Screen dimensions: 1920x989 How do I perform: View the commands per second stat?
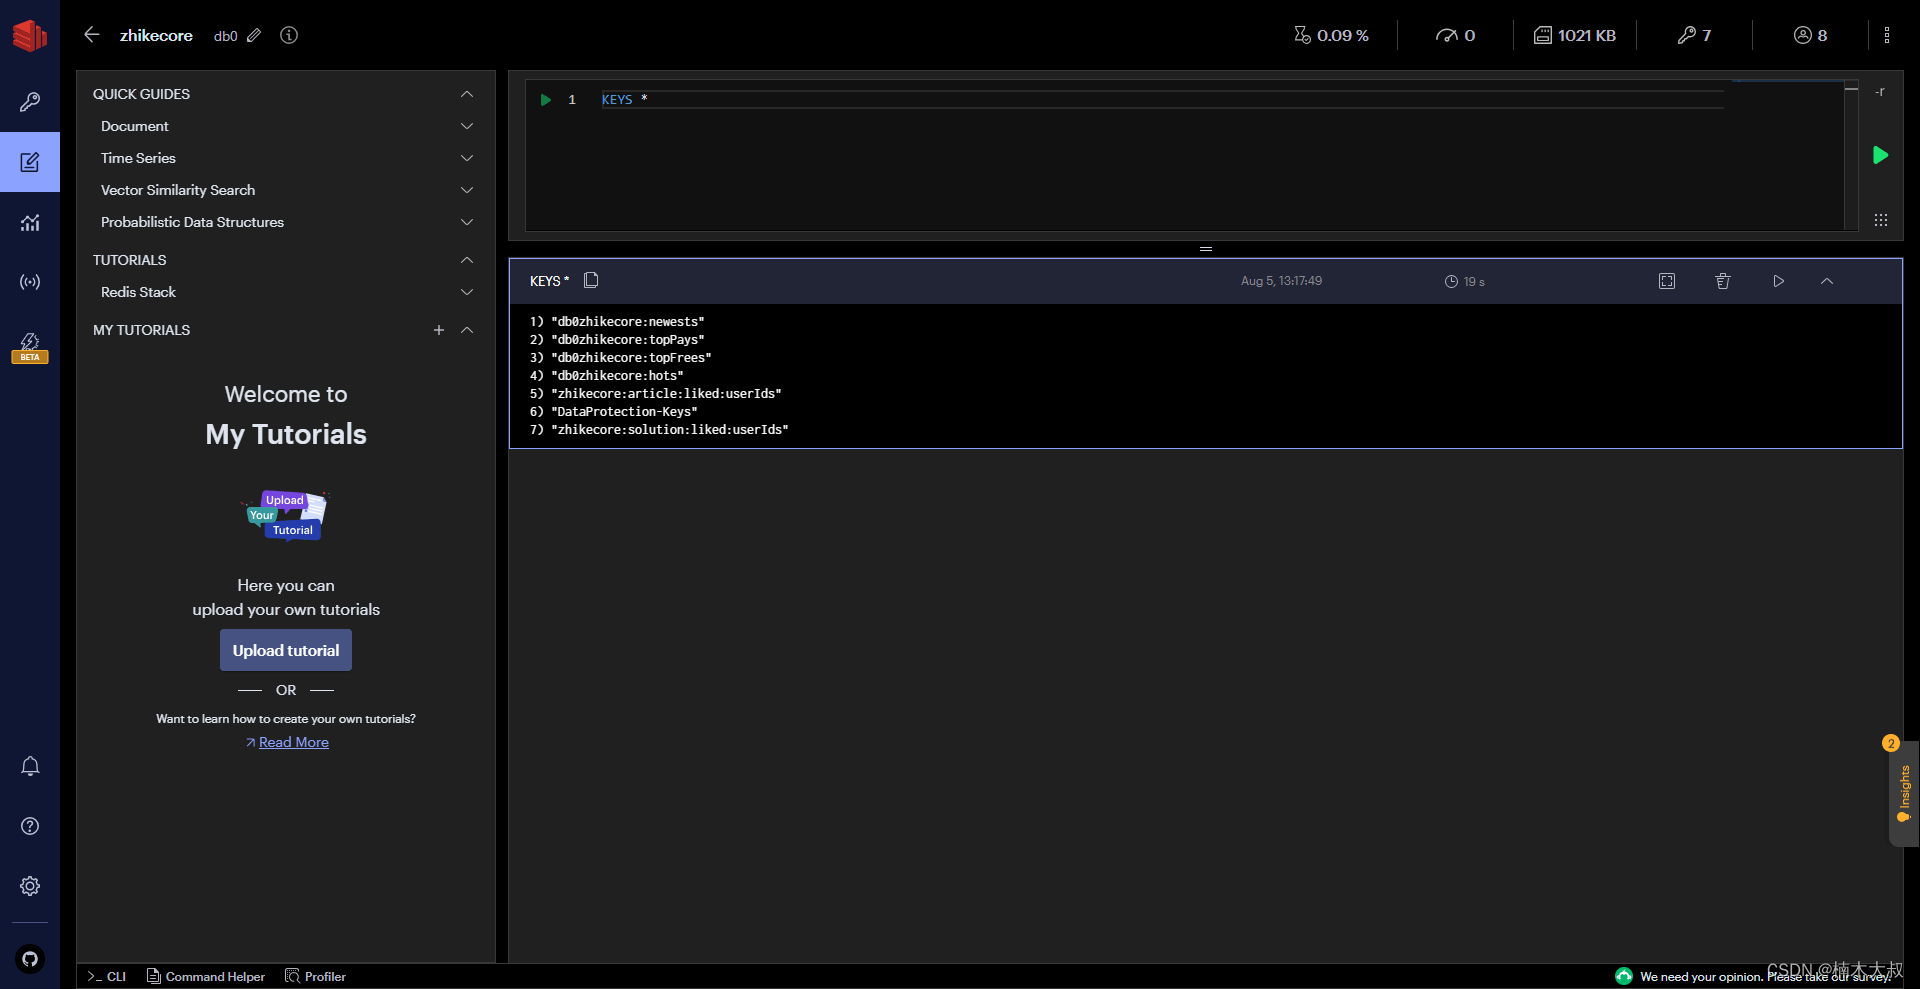click(x=1455, y=35)
